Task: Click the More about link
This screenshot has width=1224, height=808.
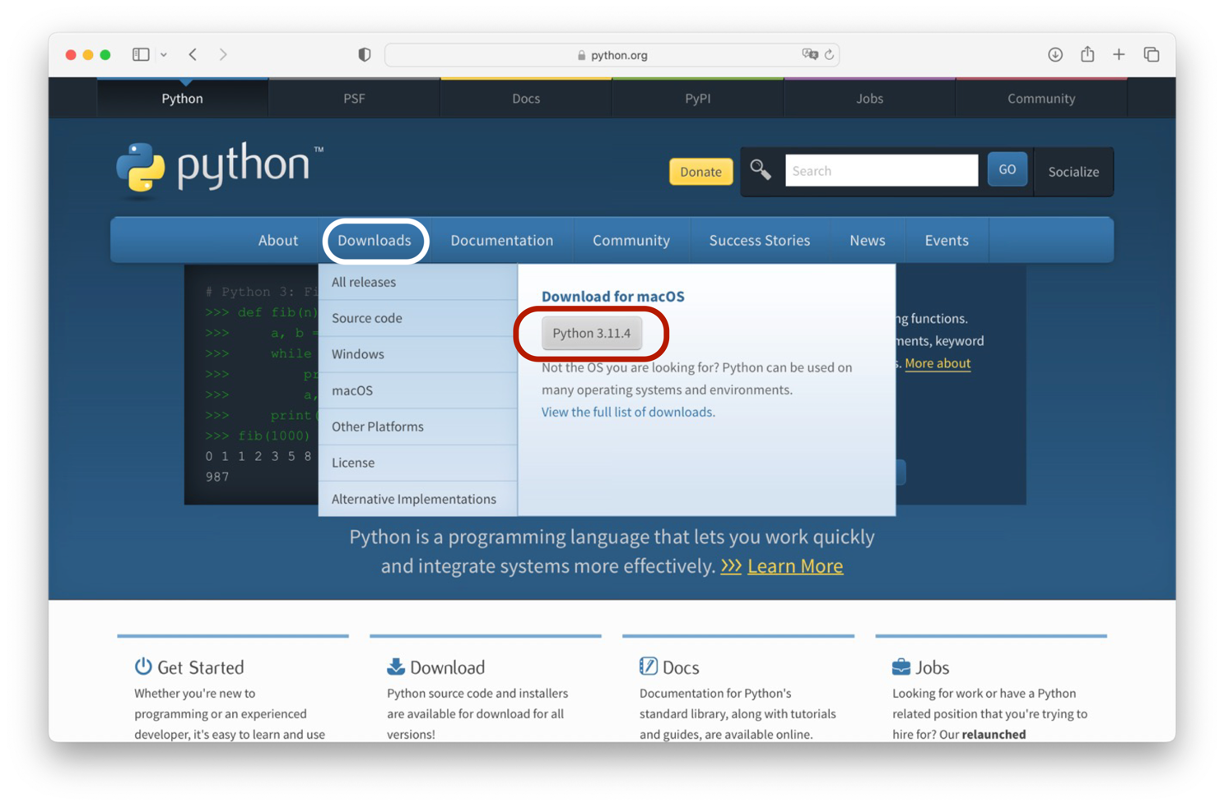Action: pos(938,363)
